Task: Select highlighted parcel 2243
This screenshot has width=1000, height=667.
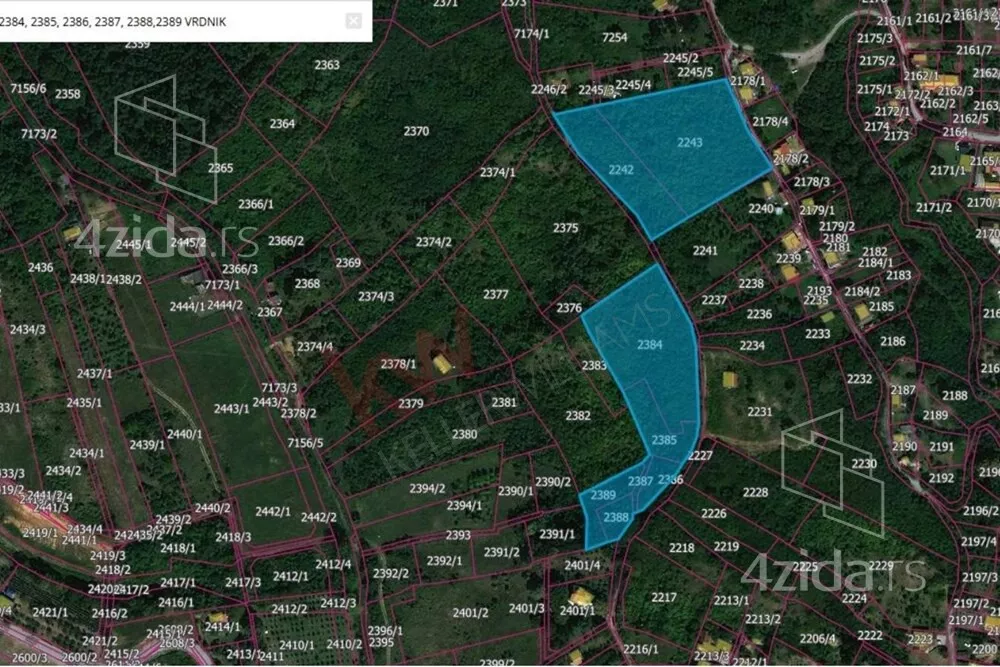Action: pyautogui.click(x=690, y=143)
